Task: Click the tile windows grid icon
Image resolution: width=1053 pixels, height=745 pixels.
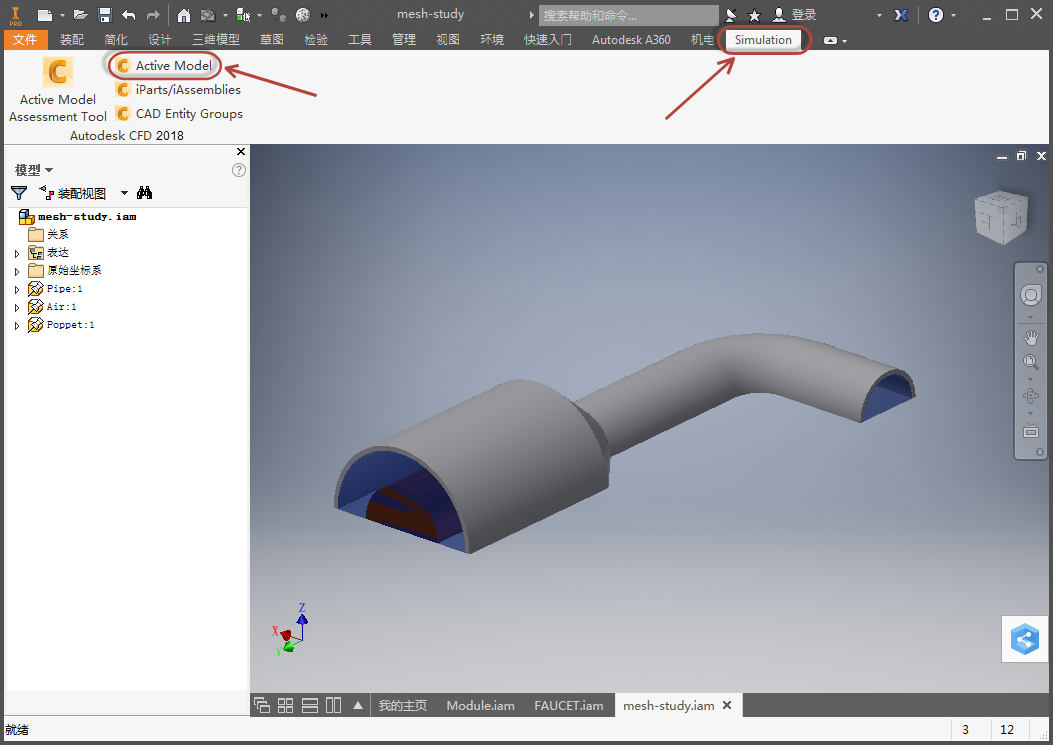Action: tap(285, 705)
